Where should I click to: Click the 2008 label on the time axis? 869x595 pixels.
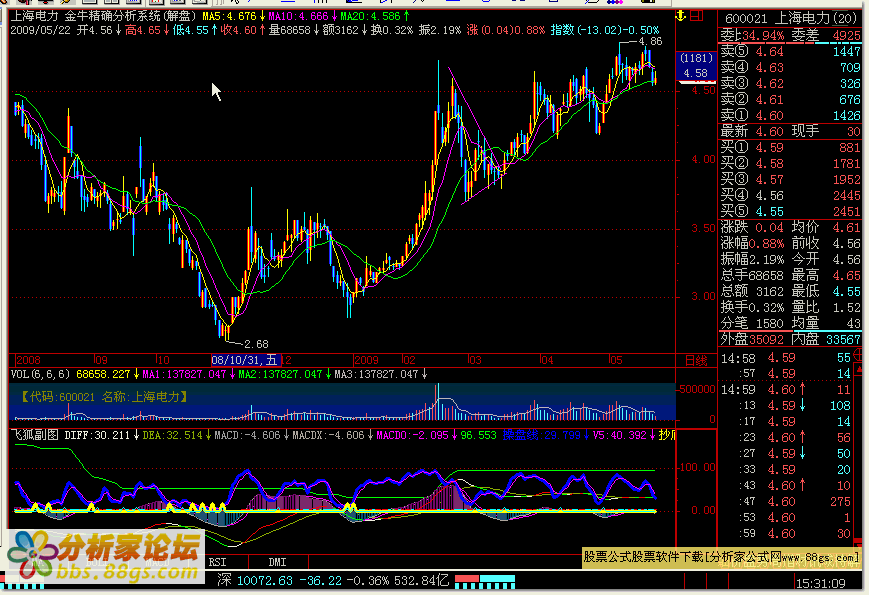pos(28,360)
